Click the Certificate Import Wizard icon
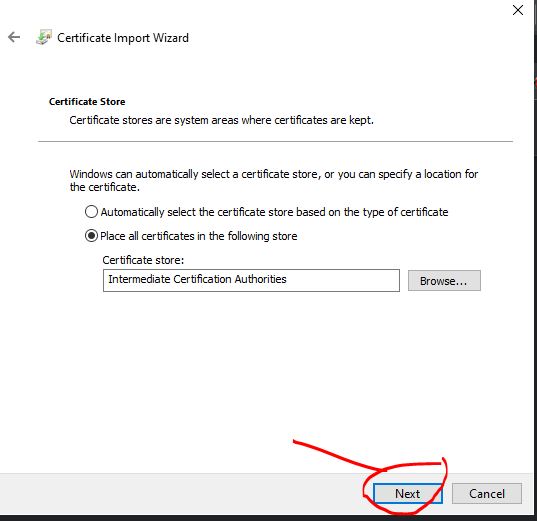This screenshot has height=521, width=537. pos(44,37)
